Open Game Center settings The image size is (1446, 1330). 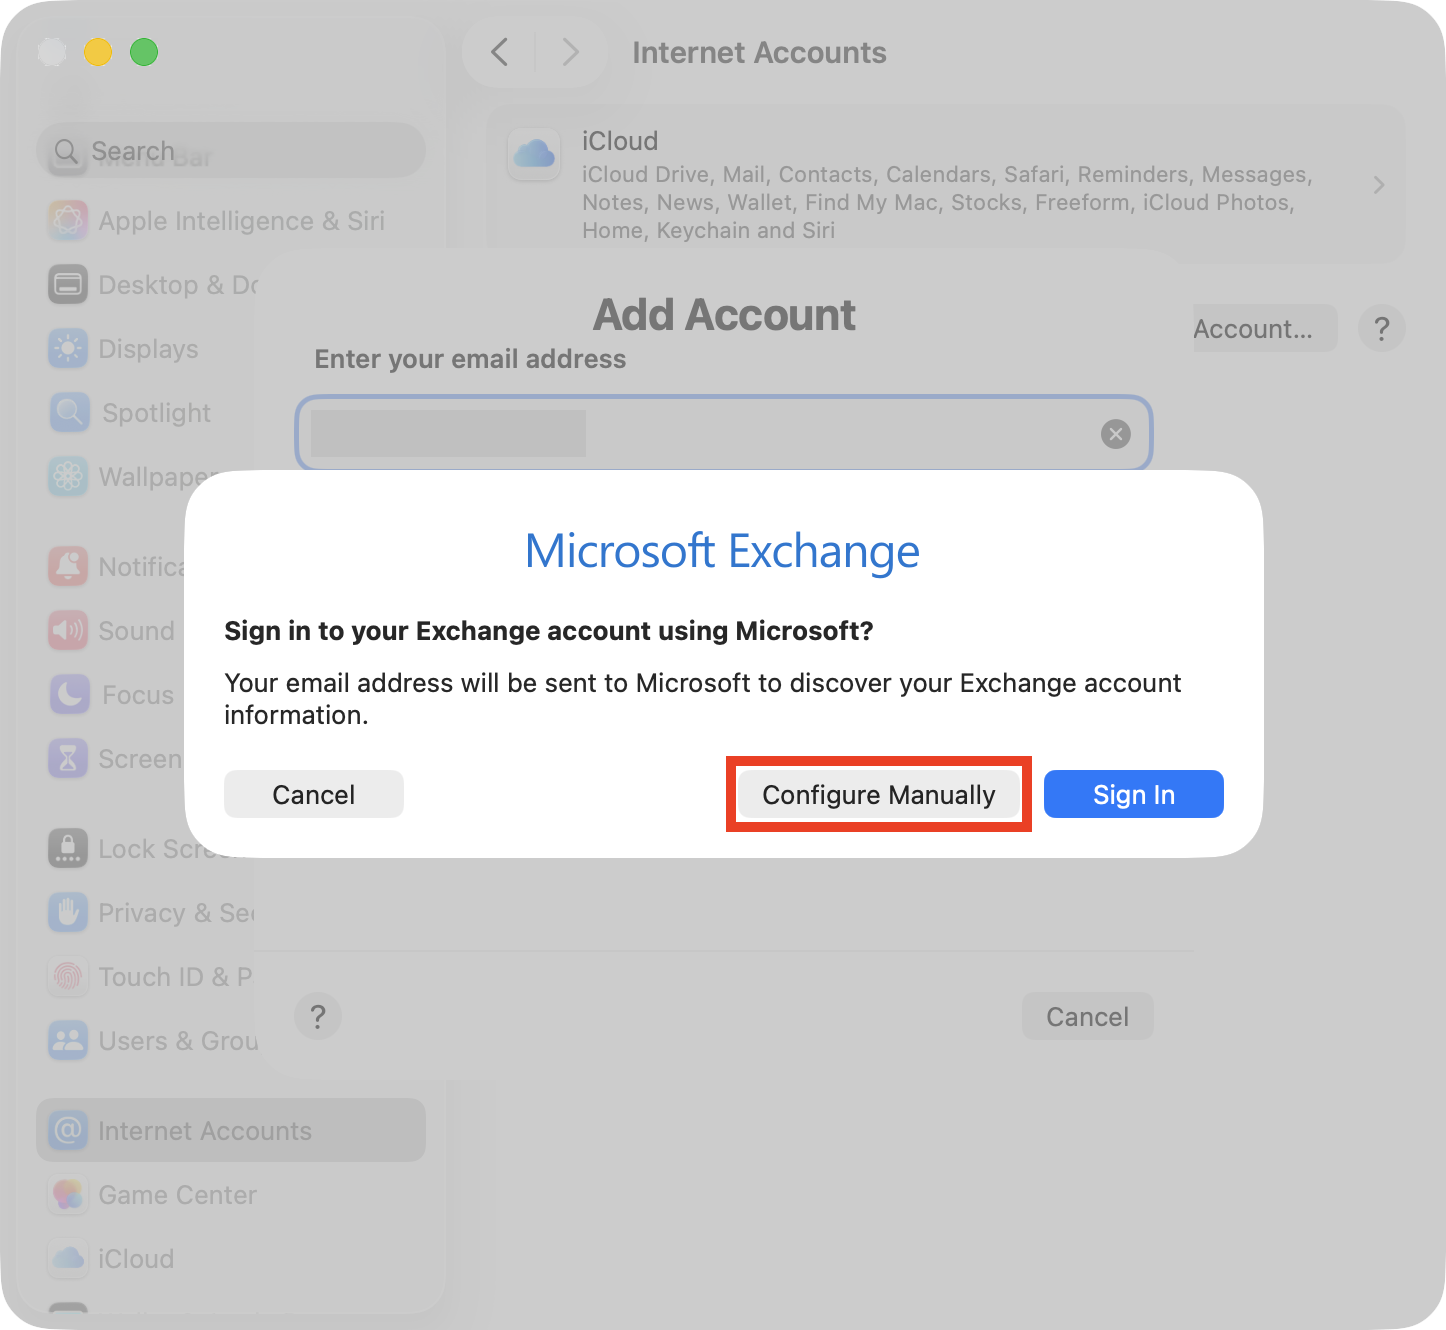click(x=68, y=1194)
